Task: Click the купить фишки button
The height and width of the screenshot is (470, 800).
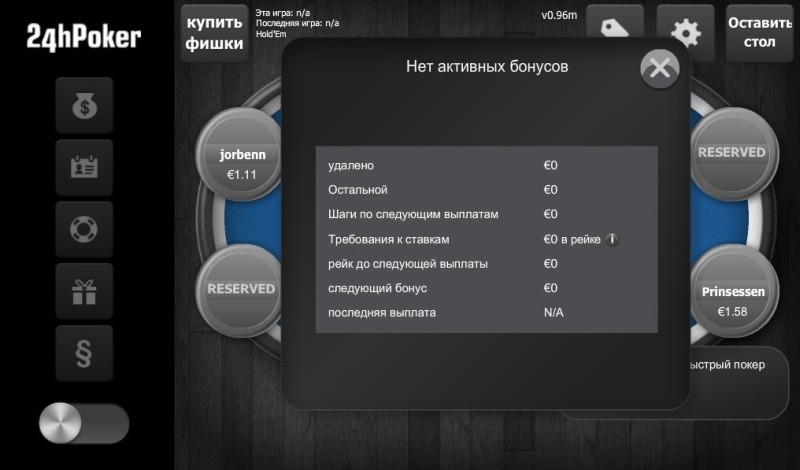Action: coord(214,33)
